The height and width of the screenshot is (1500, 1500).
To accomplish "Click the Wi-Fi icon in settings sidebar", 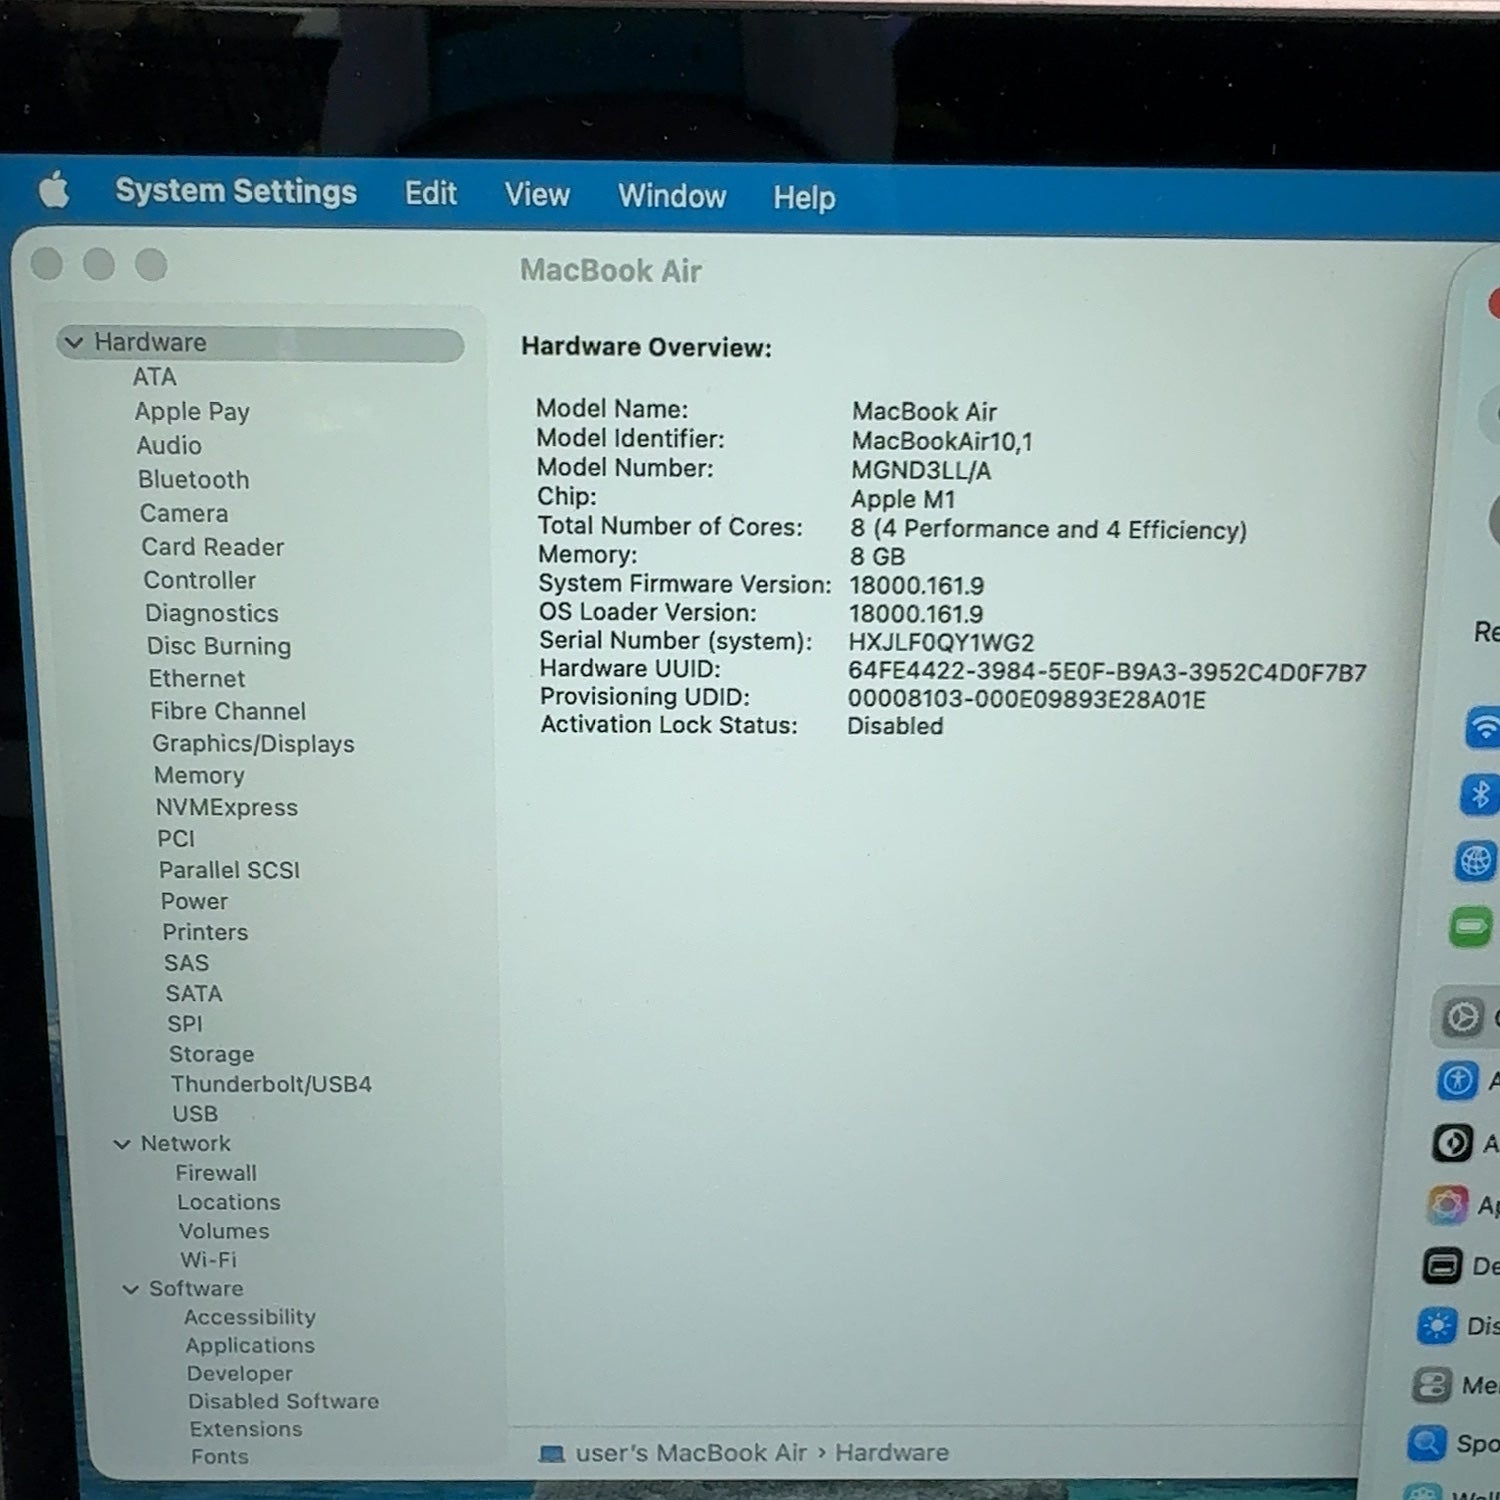I will pos(1483,728).
